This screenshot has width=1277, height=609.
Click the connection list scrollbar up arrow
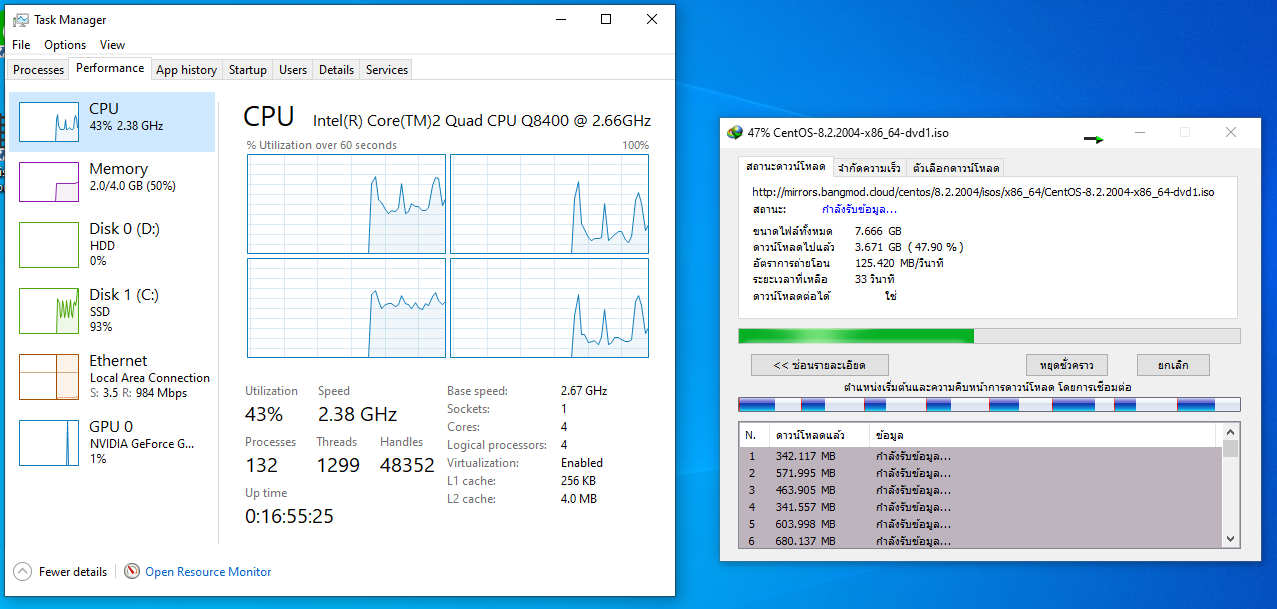tap(1230, 431)
